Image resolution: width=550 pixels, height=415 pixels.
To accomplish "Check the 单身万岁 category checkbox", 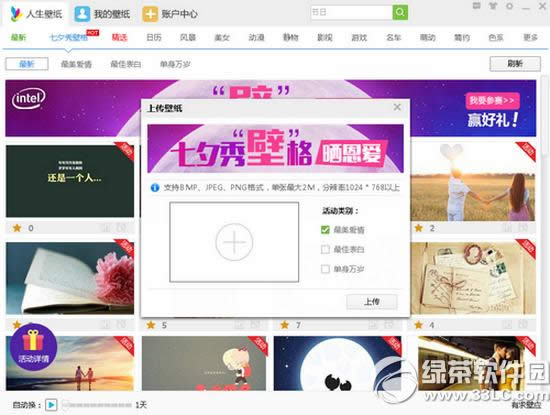I will 325,269.
